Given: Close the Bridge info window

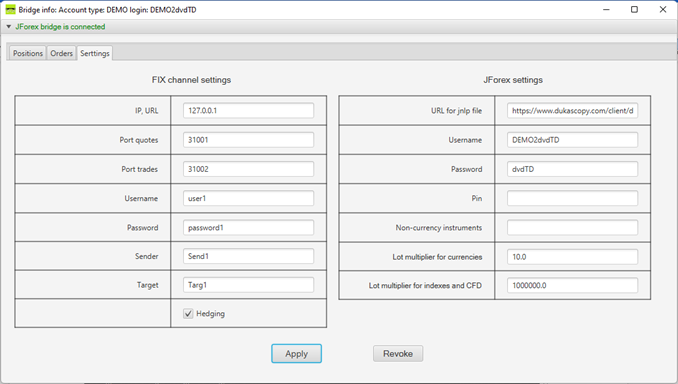Looking at the screenshot, I should click(663, 10).
